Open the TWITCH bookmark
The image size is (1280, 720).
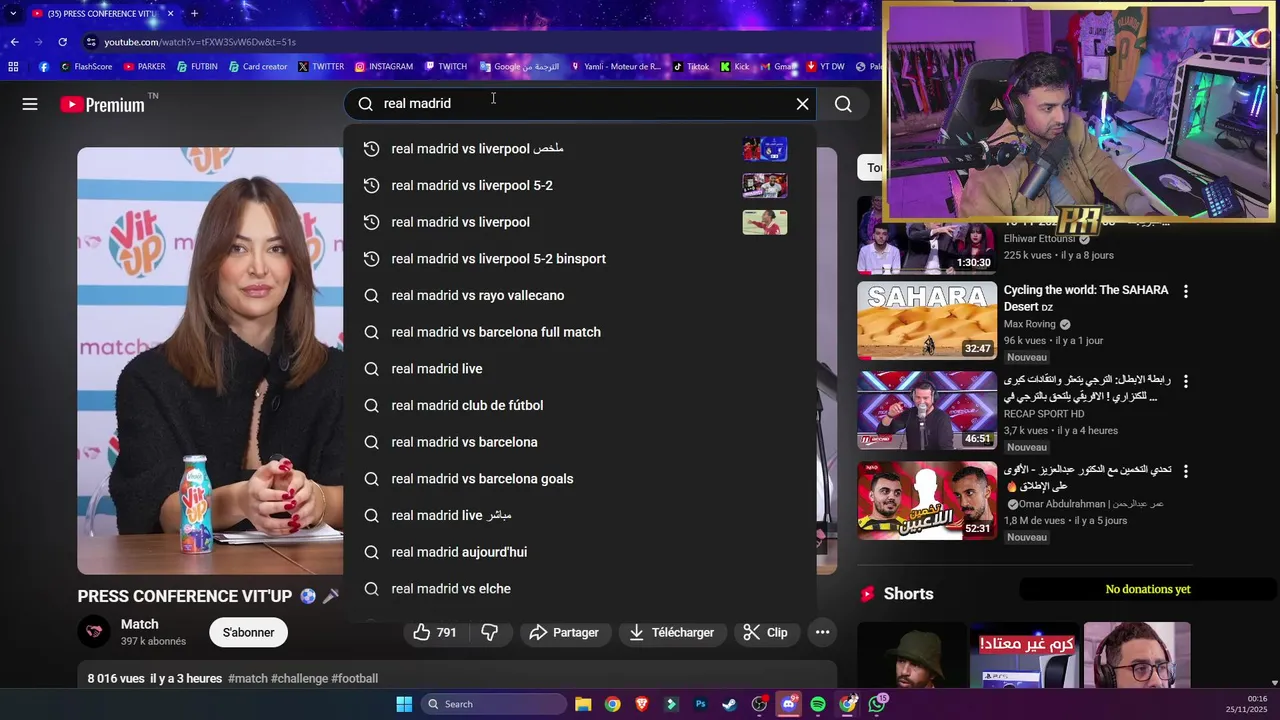[x=446, y=67]
